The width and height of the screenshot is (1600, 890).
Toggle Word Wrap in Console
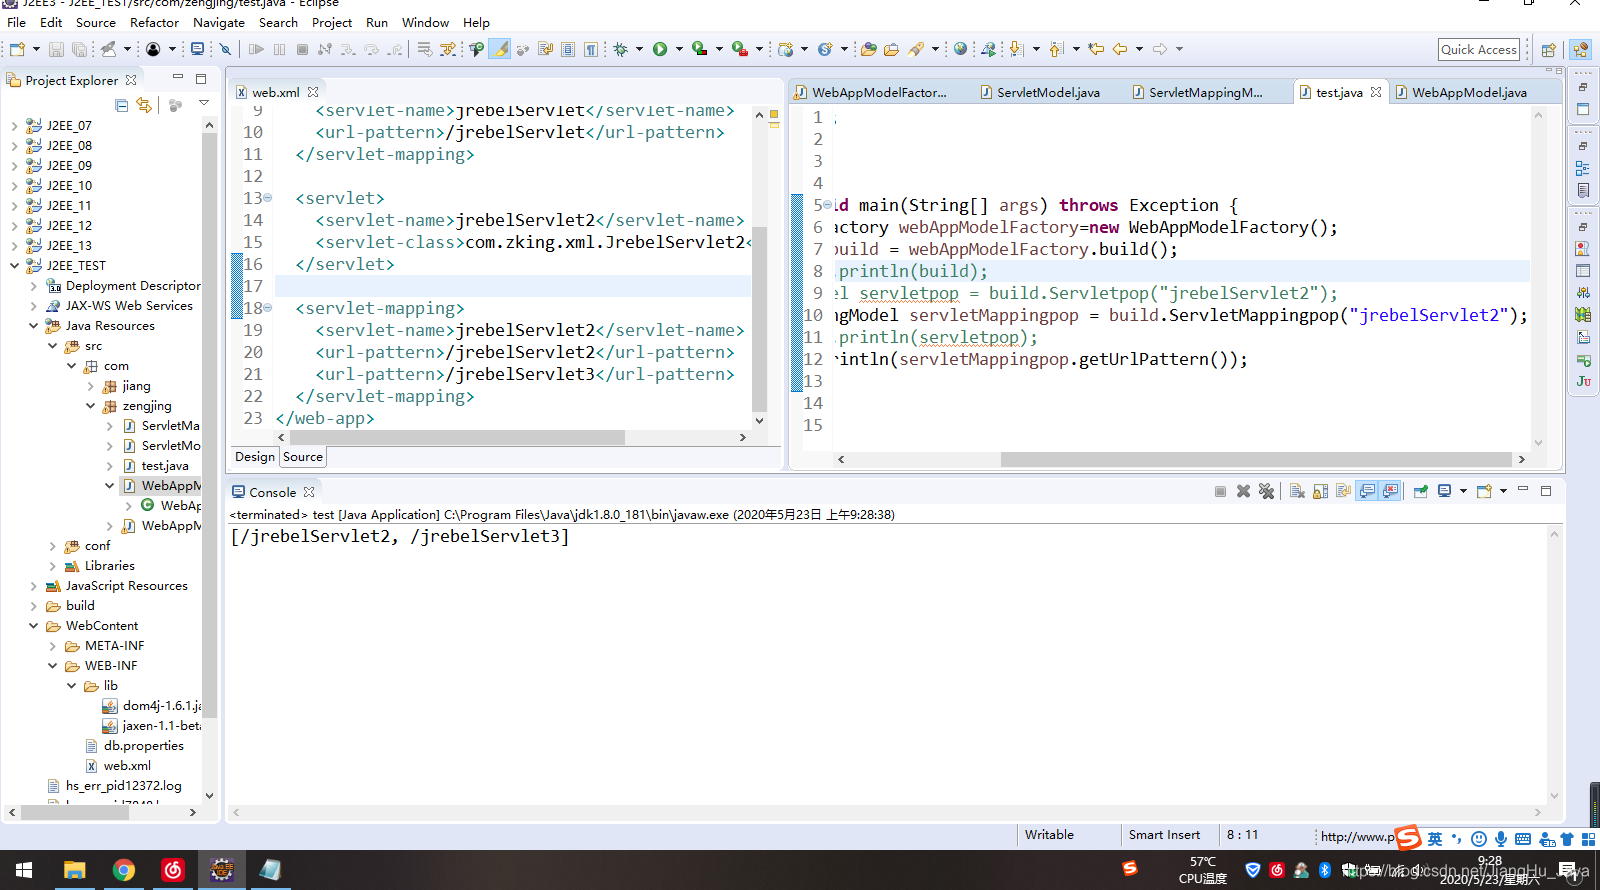1343,491
